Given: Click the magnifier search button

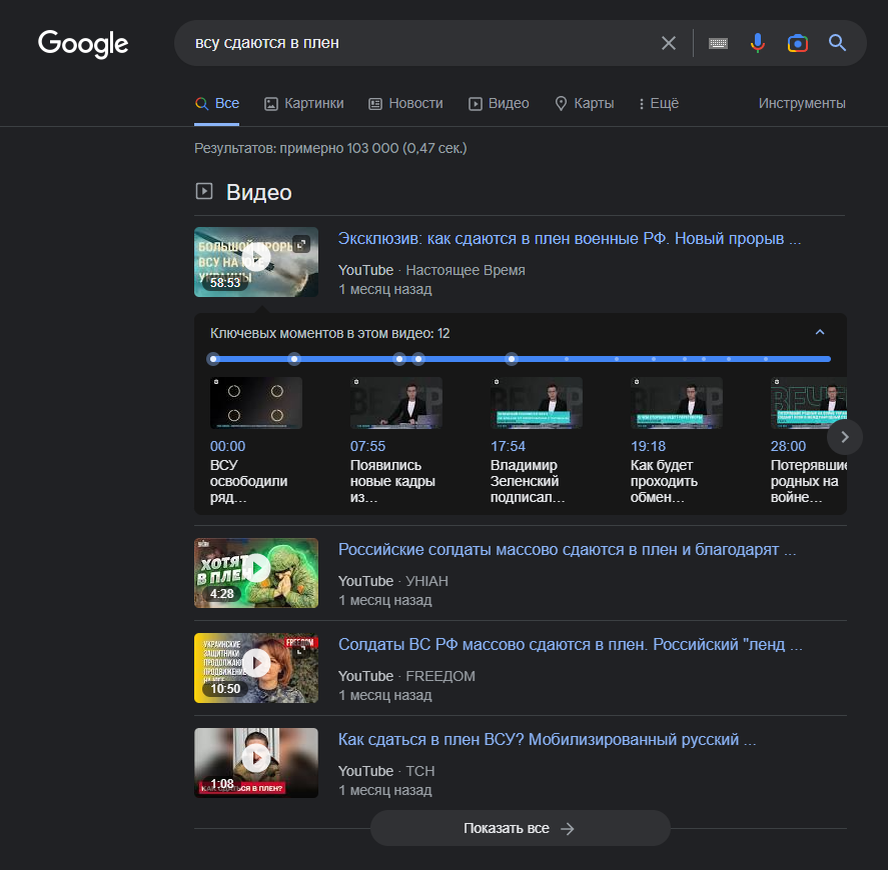Looking at the screenshot, I should [x=837, y=43].
